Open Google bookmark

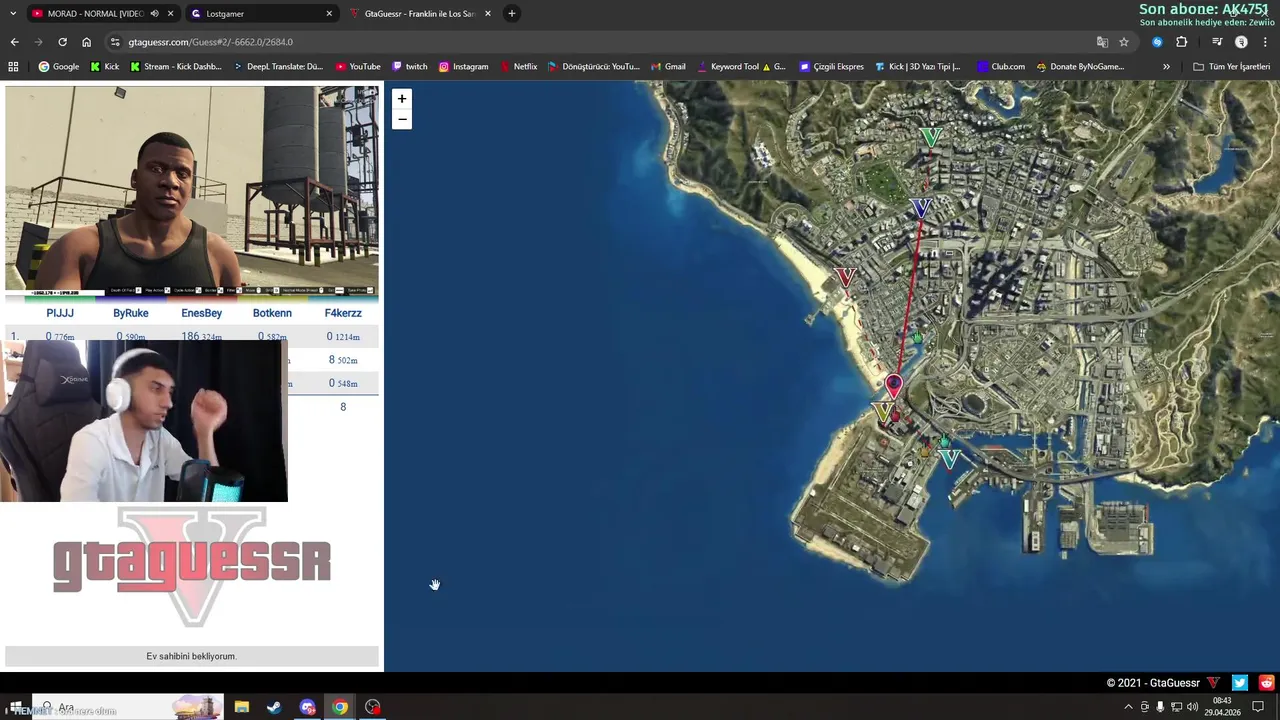tap(59, 67)
